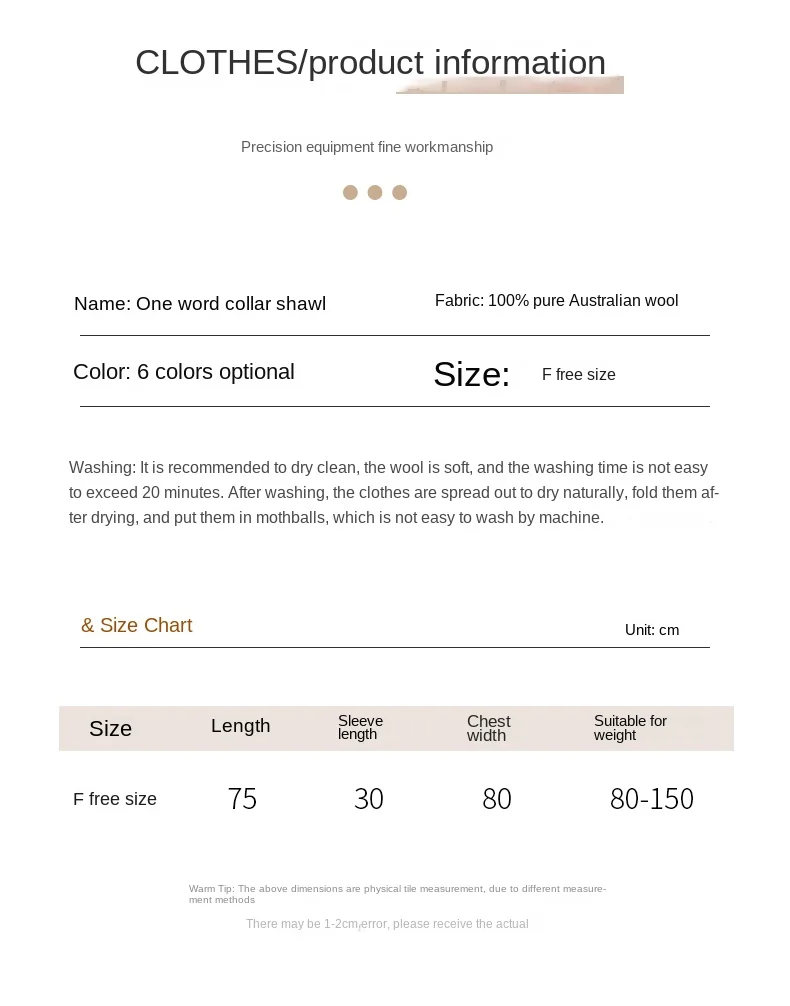Click the & Size Chart heading

coord(137,626)
